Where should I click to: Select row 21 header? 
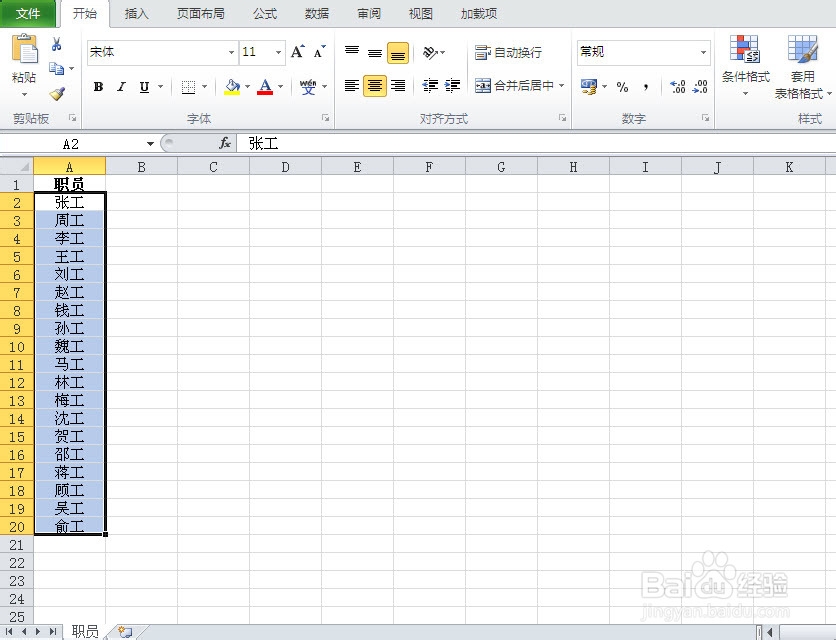pos(17,545)
